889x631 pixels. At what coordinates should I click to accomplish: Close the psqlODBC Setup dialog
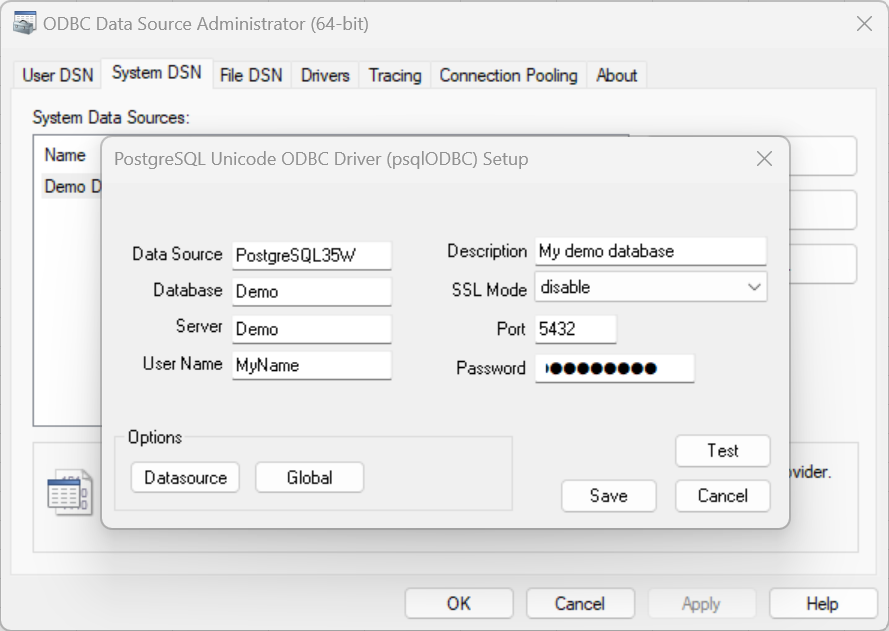[764, 159]
